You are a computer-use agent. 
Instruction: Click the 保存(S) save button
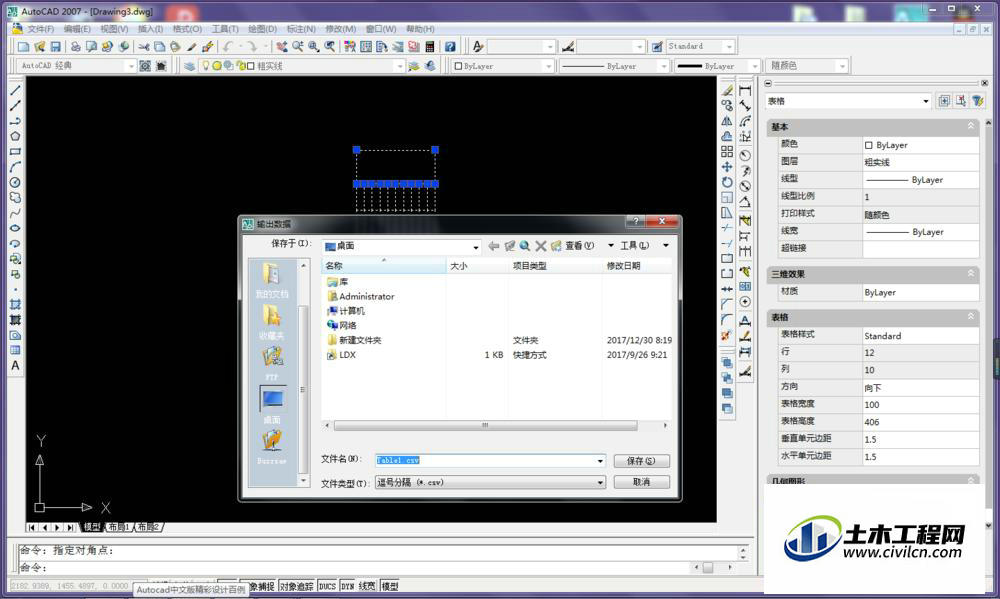click(x=642, y=461)
